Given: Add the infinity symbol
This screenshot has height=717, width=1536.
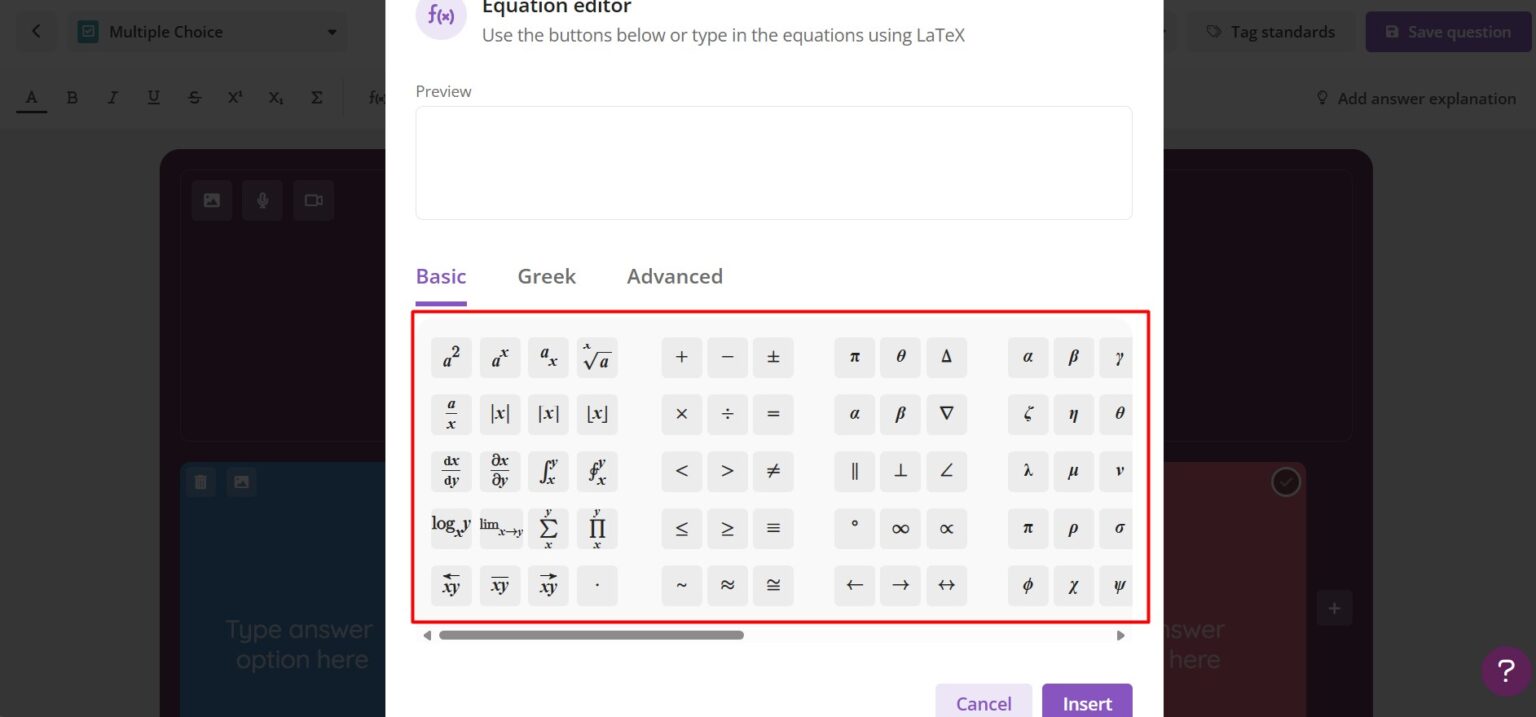Looking at the screenshot, I should pos(900,528).
